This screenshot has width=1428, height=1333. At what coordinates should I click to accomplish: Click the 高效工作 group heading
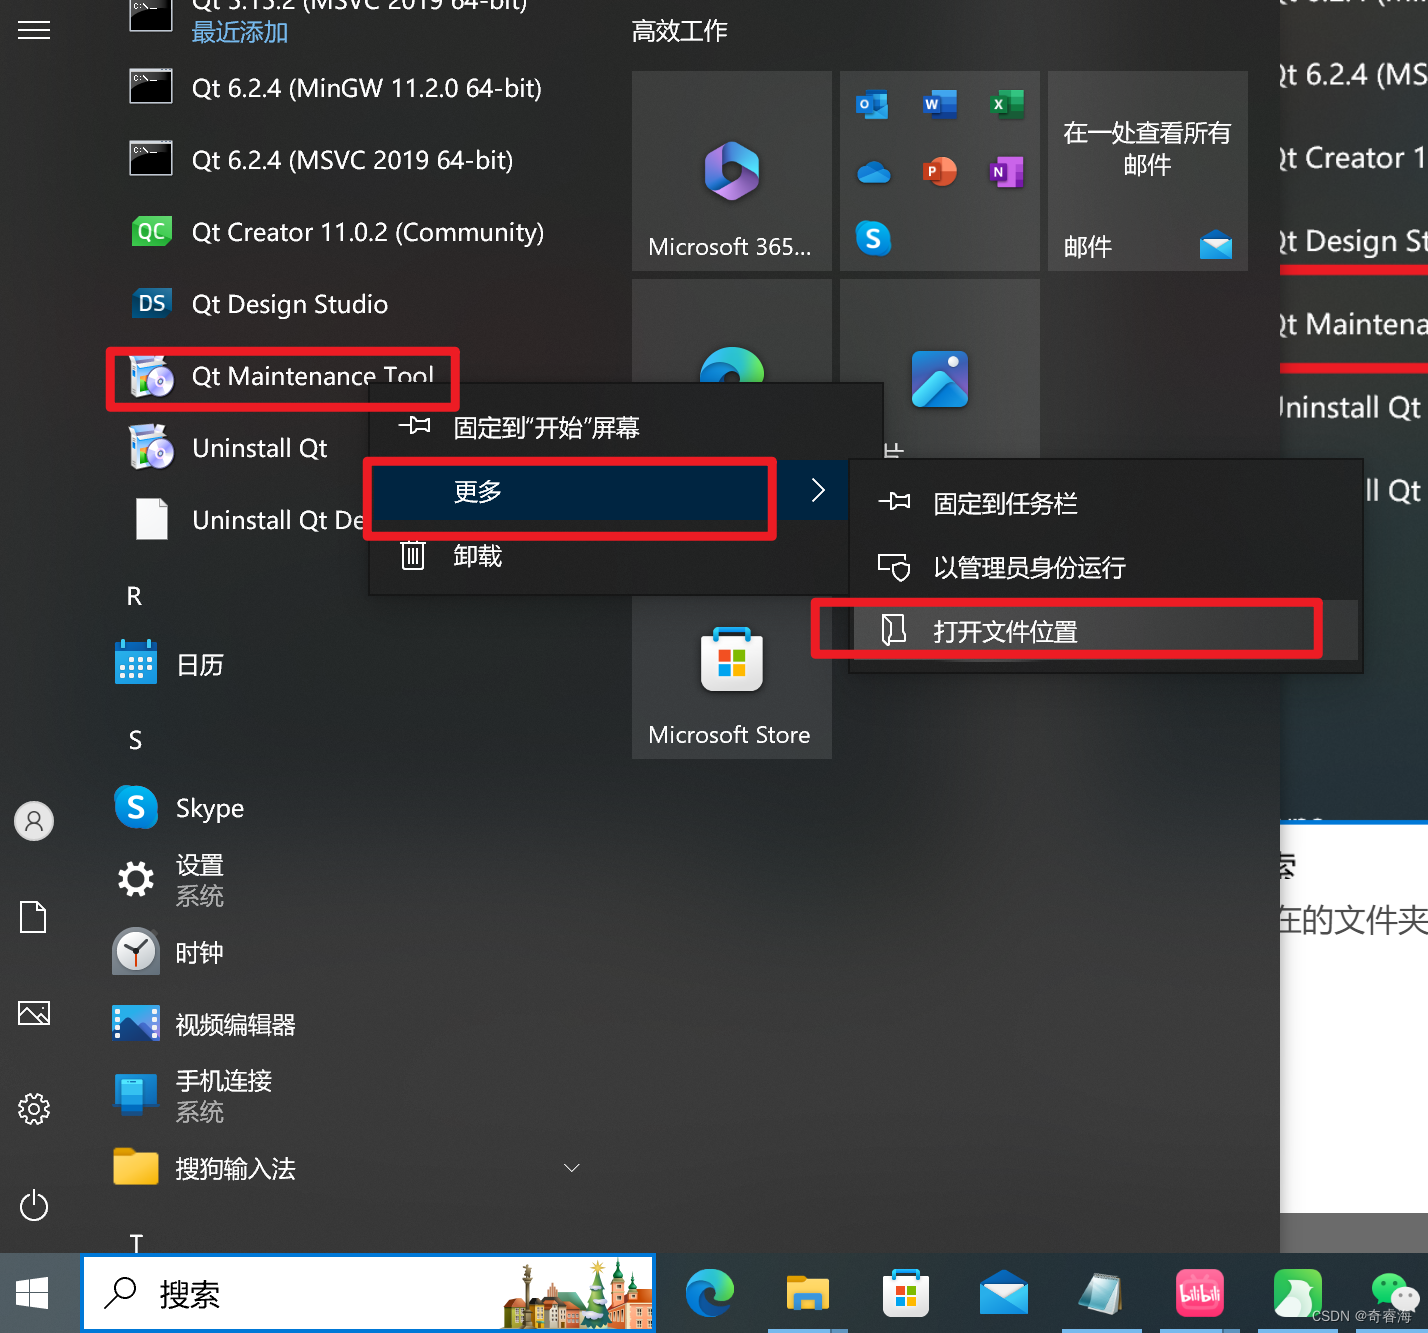(x=680, y=31)
